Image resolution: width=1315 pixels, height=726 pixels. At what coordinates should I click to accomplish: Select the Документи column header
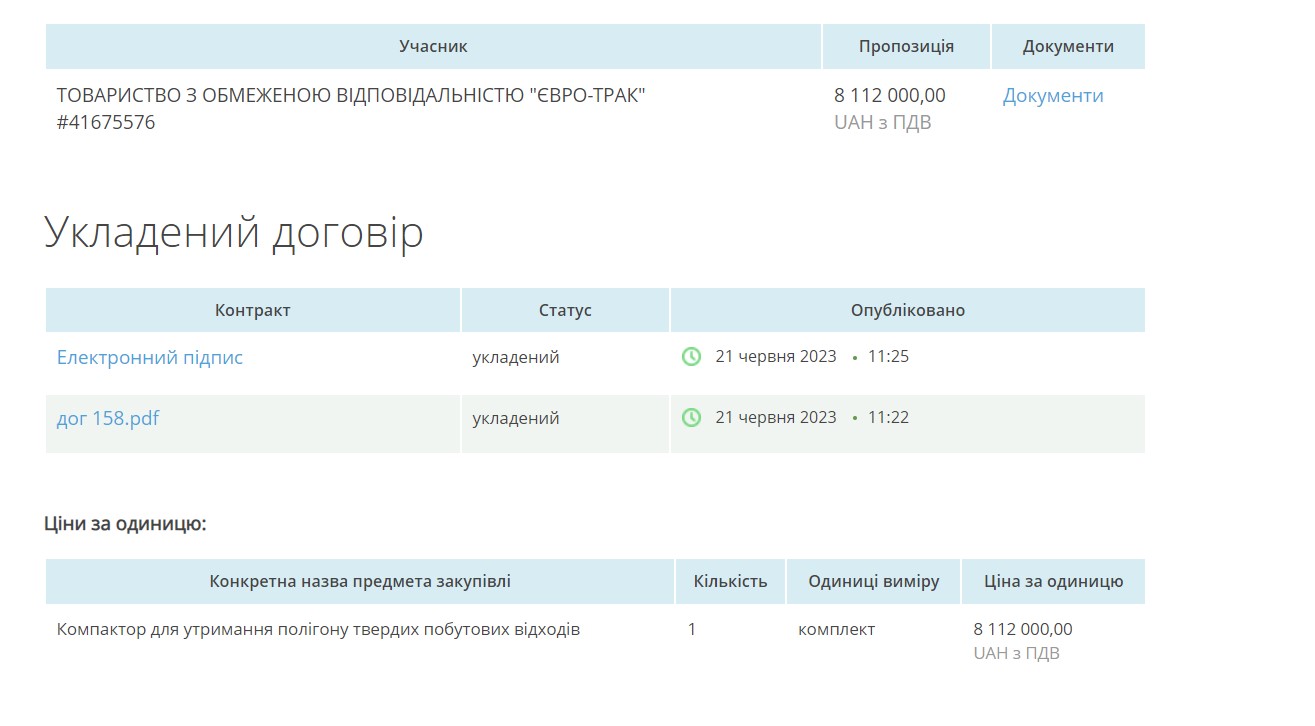point(1068,46)
